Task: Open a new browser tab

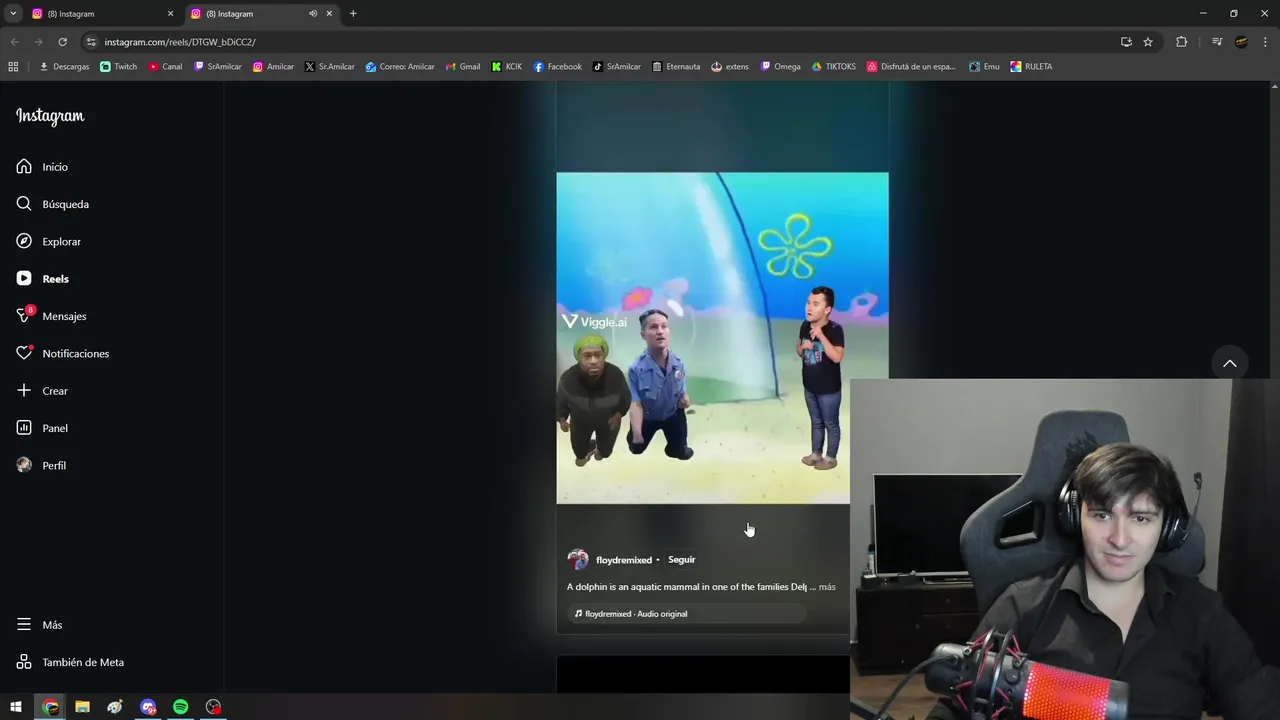Action: [x=353, y=14]
